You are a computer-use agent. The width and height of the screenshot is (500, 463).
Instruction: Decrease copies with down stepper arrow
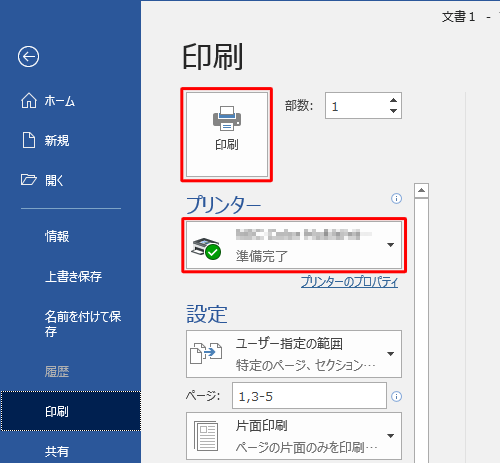click(394, 111)
